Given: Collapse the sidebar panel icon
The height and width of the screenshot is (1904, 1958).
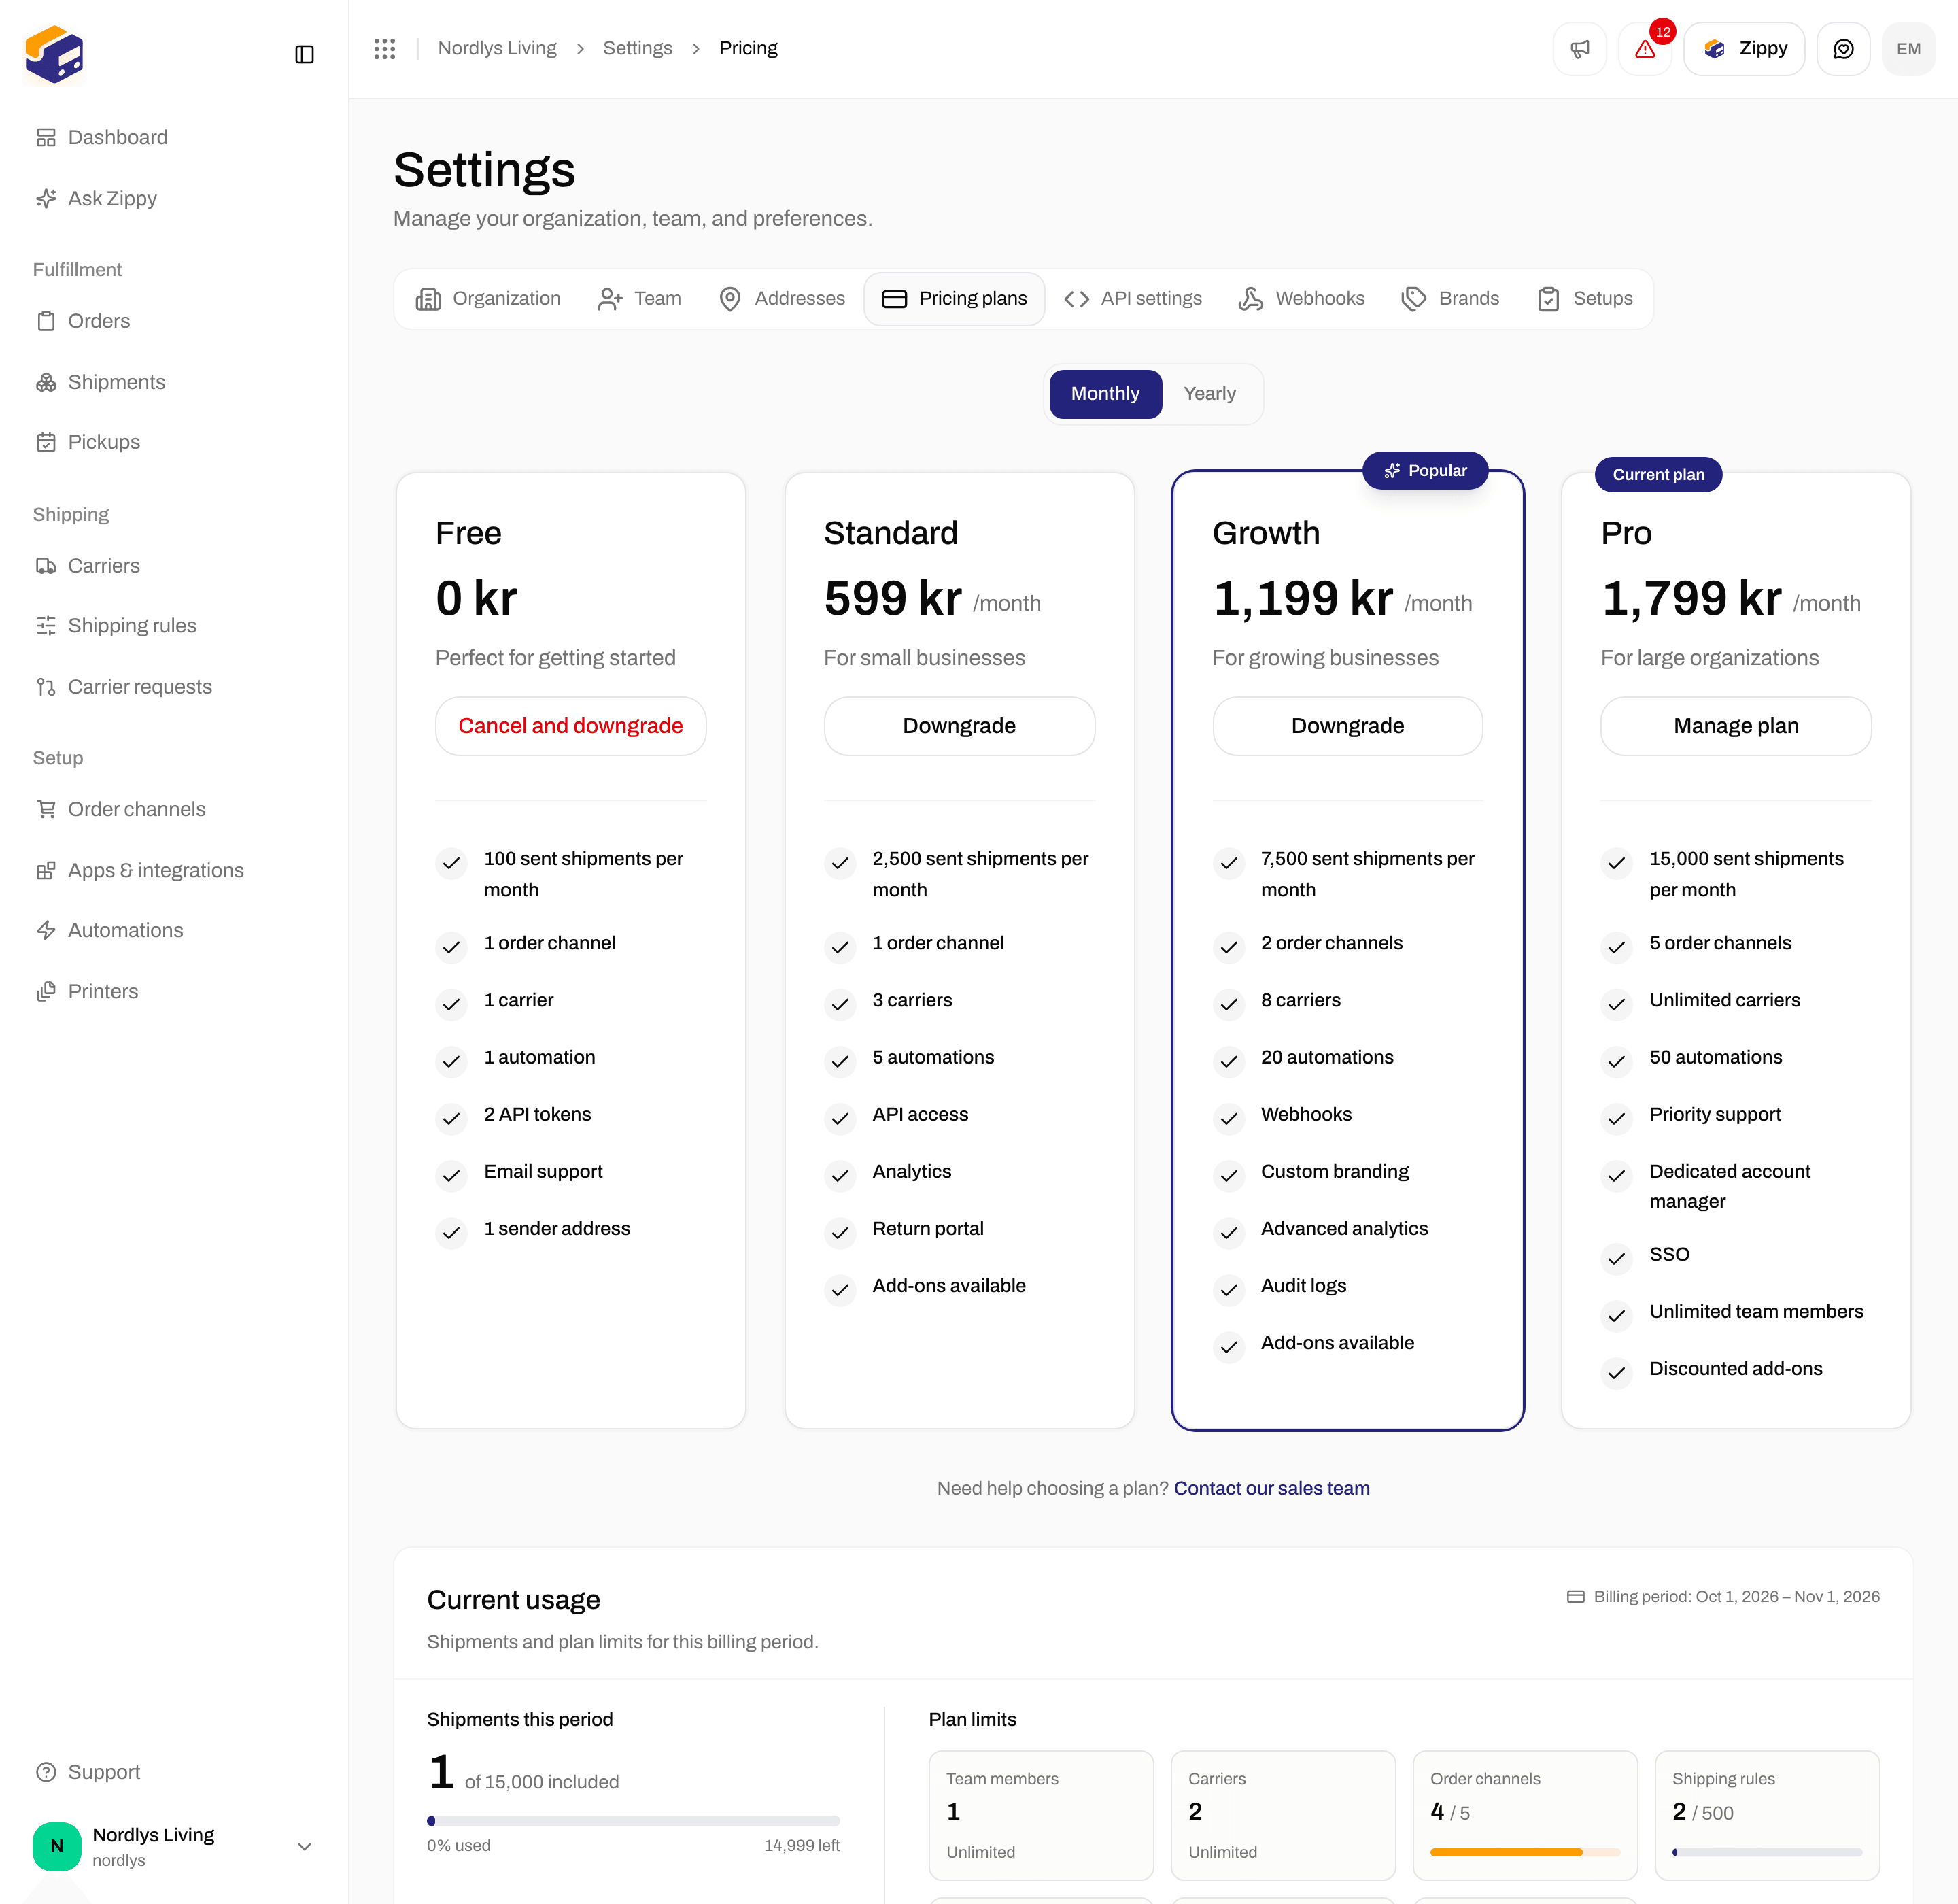Looking at the screenshot, I should click(304, 54).
